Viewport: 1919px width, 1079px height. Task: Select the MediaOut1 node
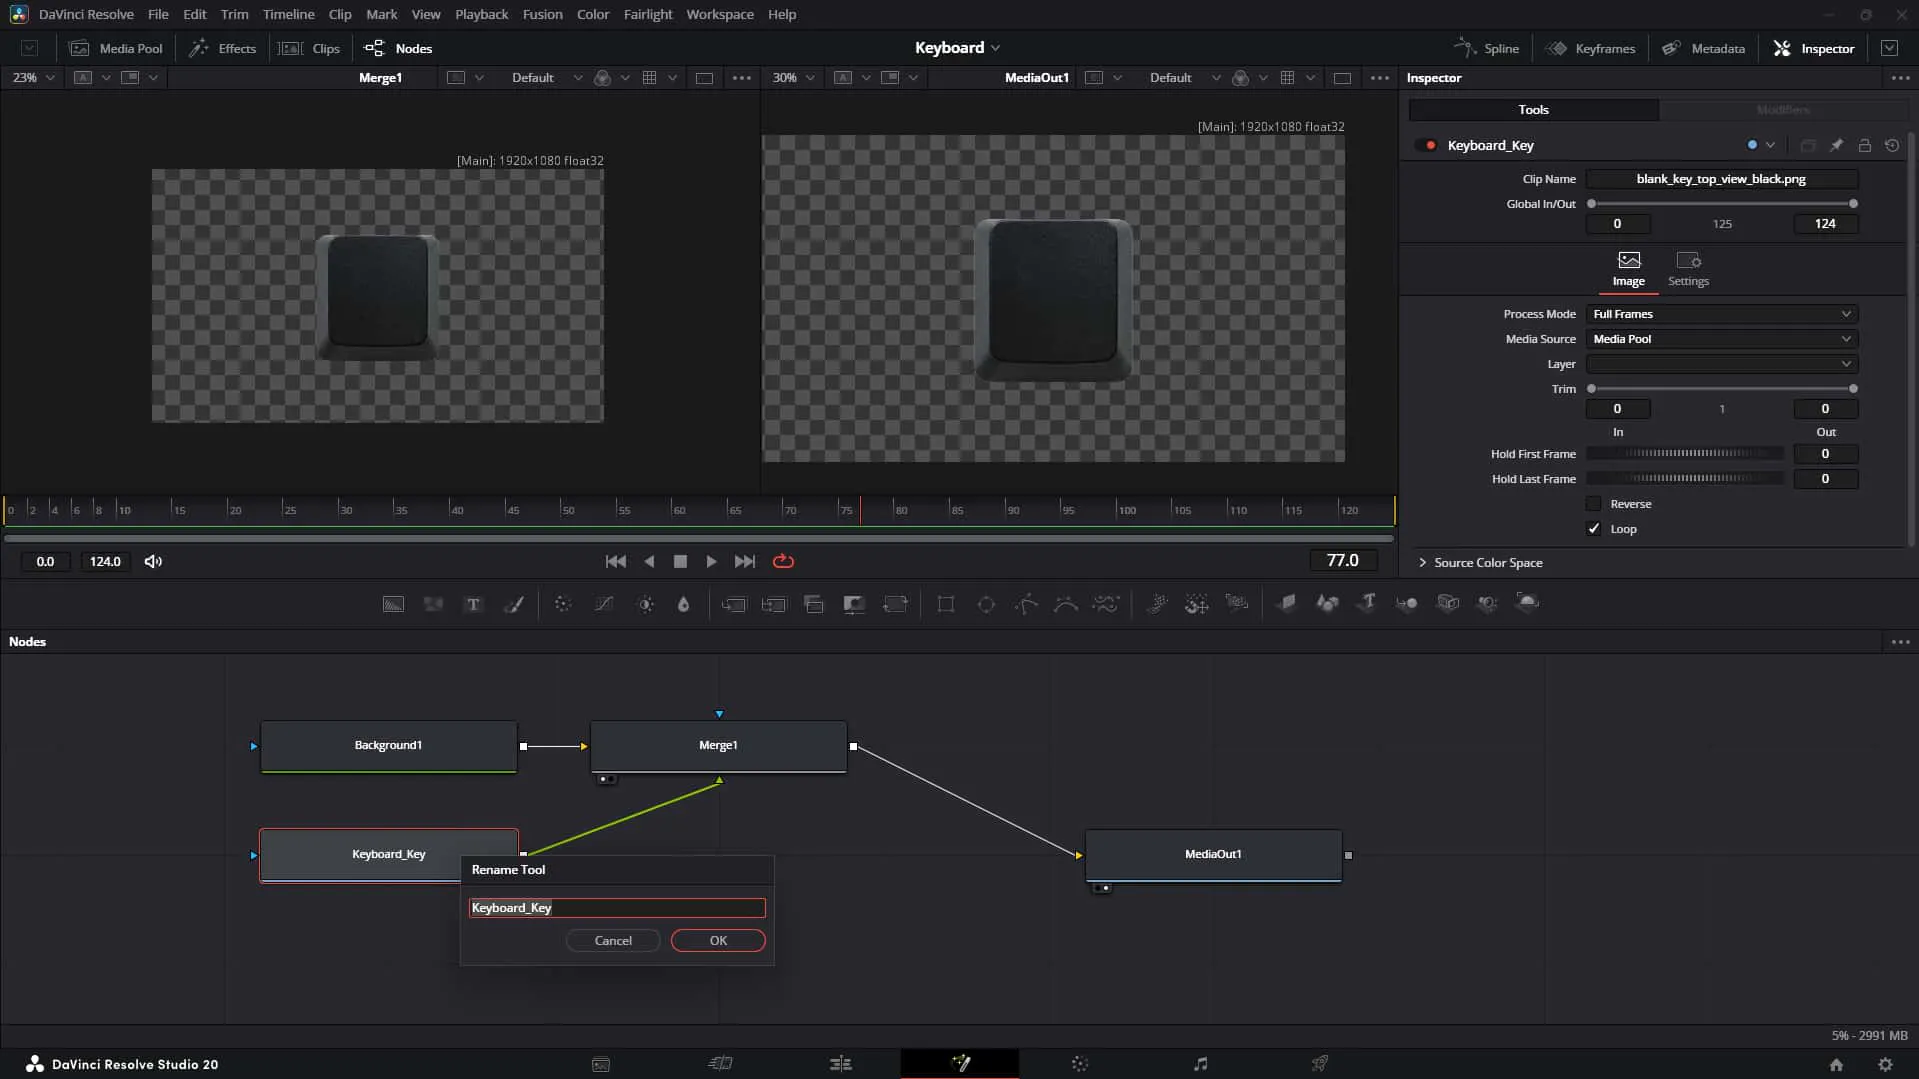1213,855
